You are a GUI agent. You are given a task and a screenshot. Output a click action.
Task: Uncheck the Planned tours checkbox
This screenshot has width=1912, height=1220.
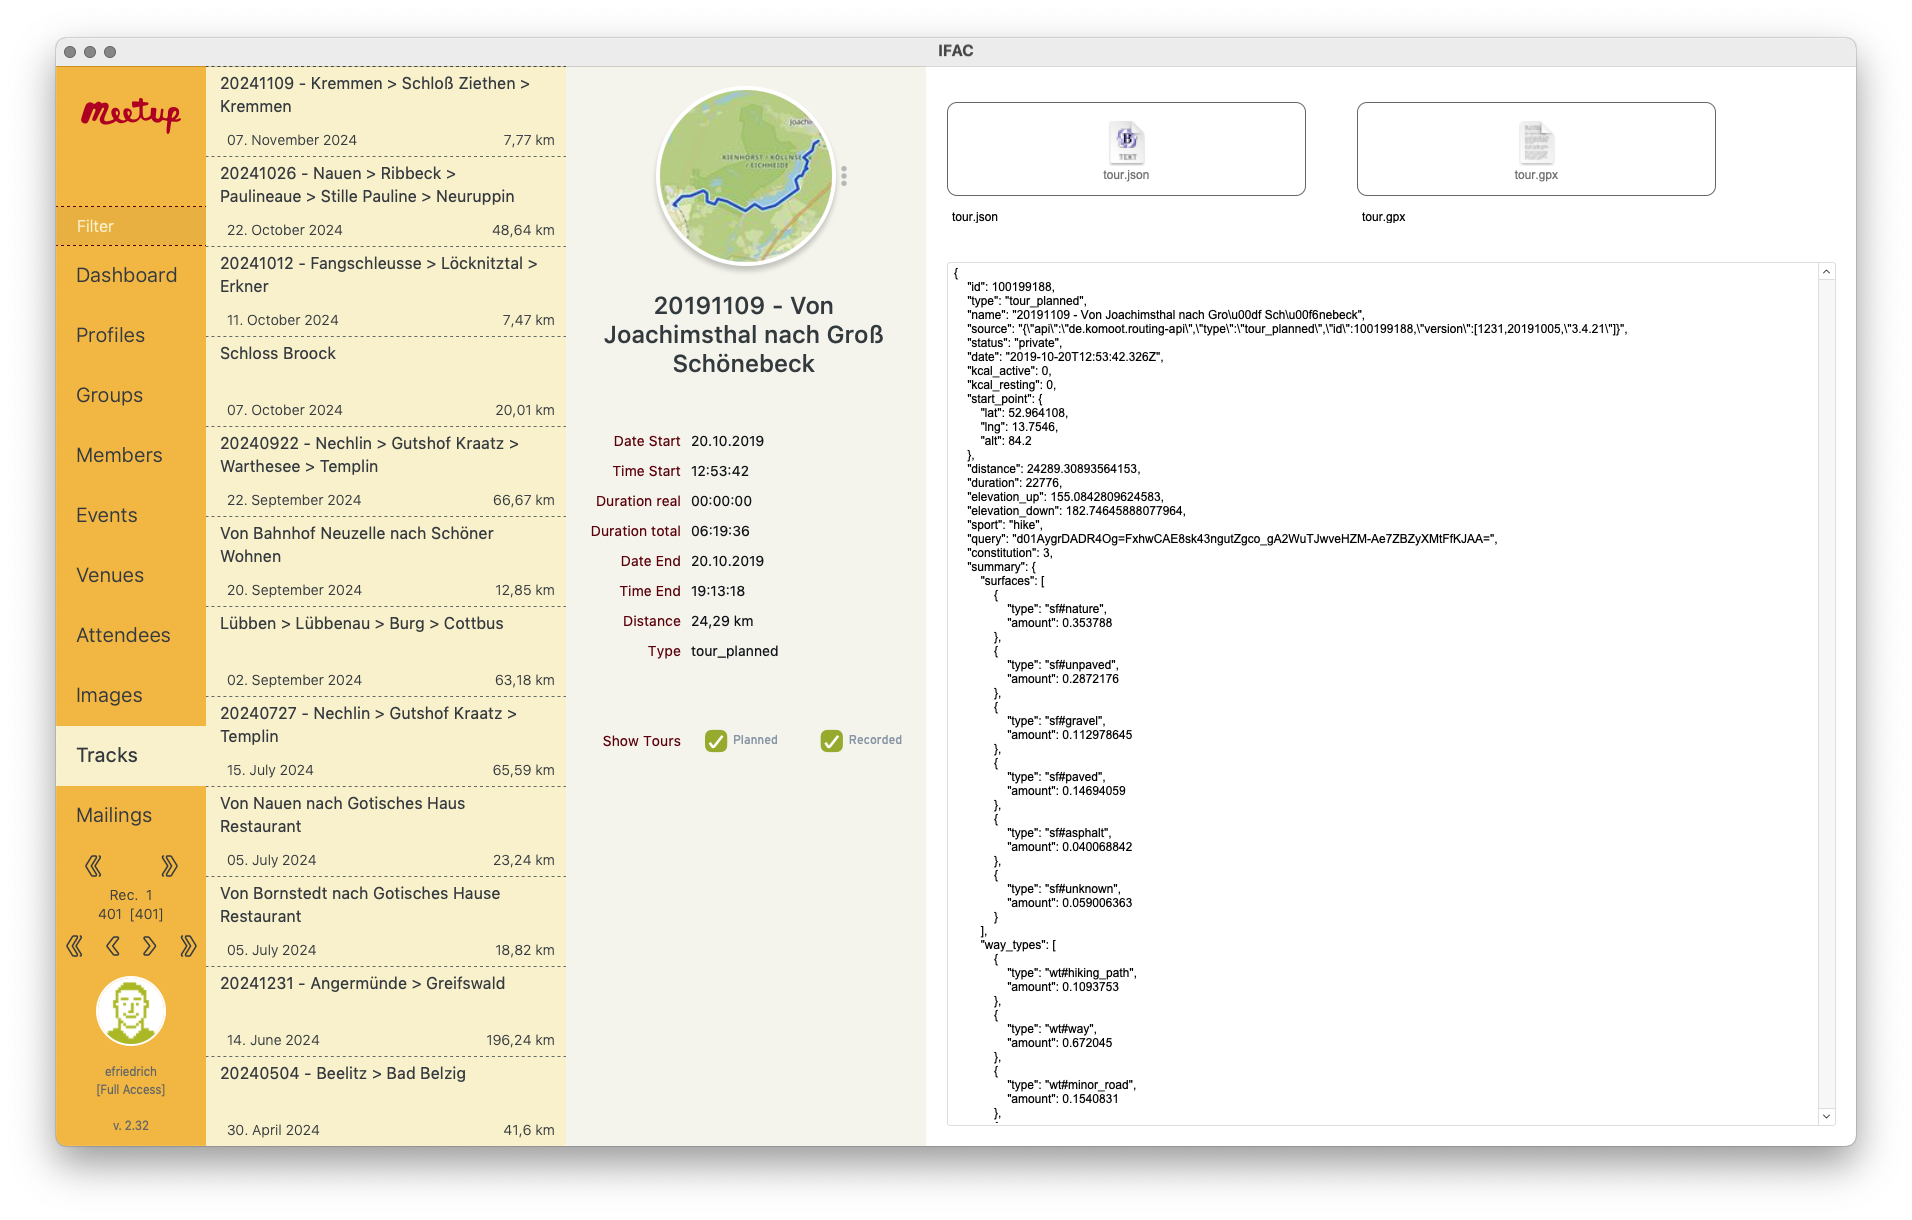[716, 741]
